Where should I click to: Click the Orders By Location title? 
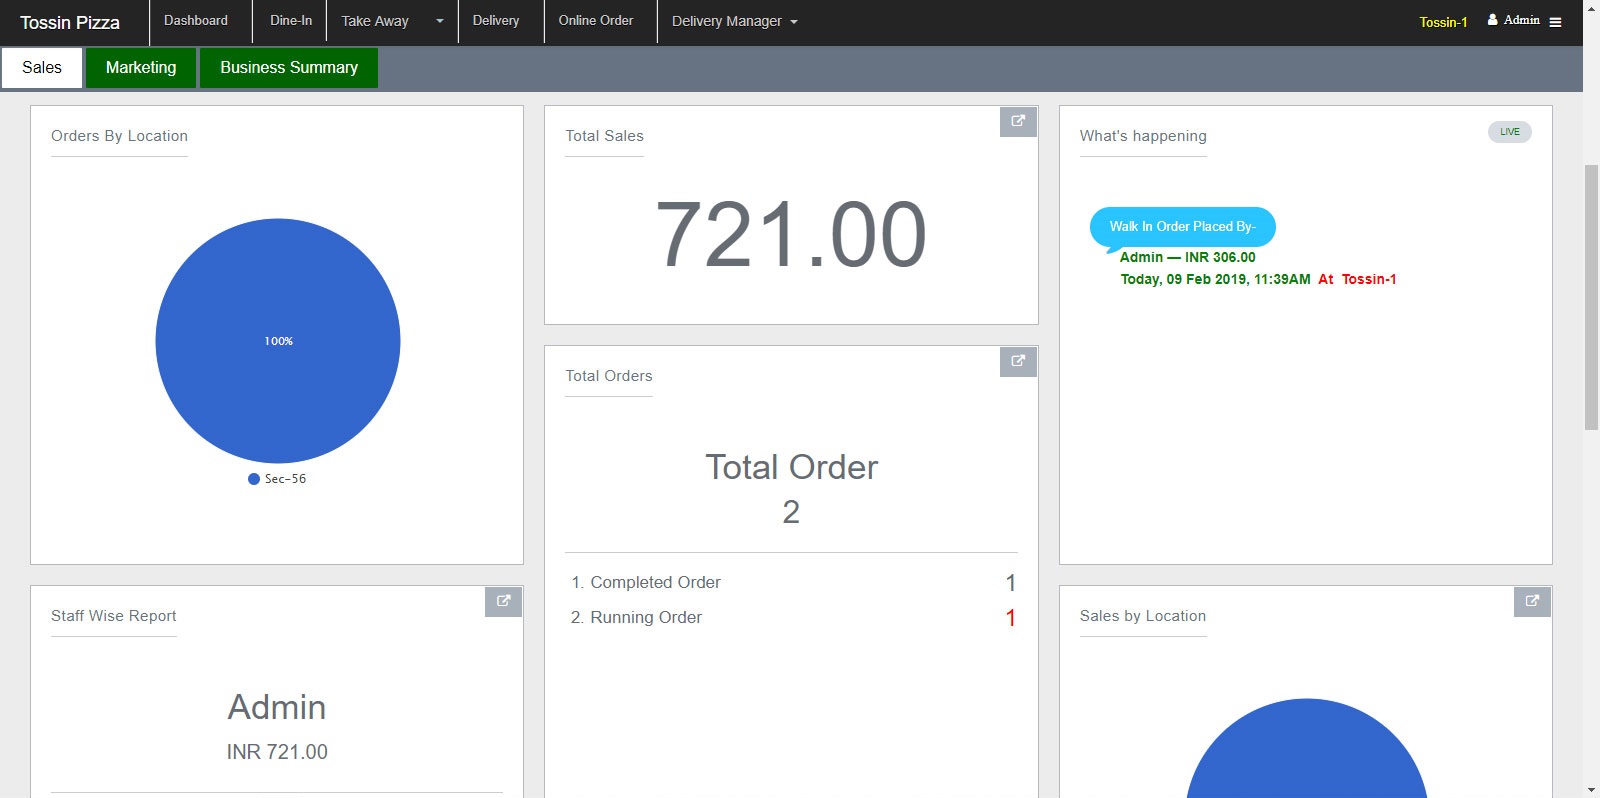(x=119, y=136)
